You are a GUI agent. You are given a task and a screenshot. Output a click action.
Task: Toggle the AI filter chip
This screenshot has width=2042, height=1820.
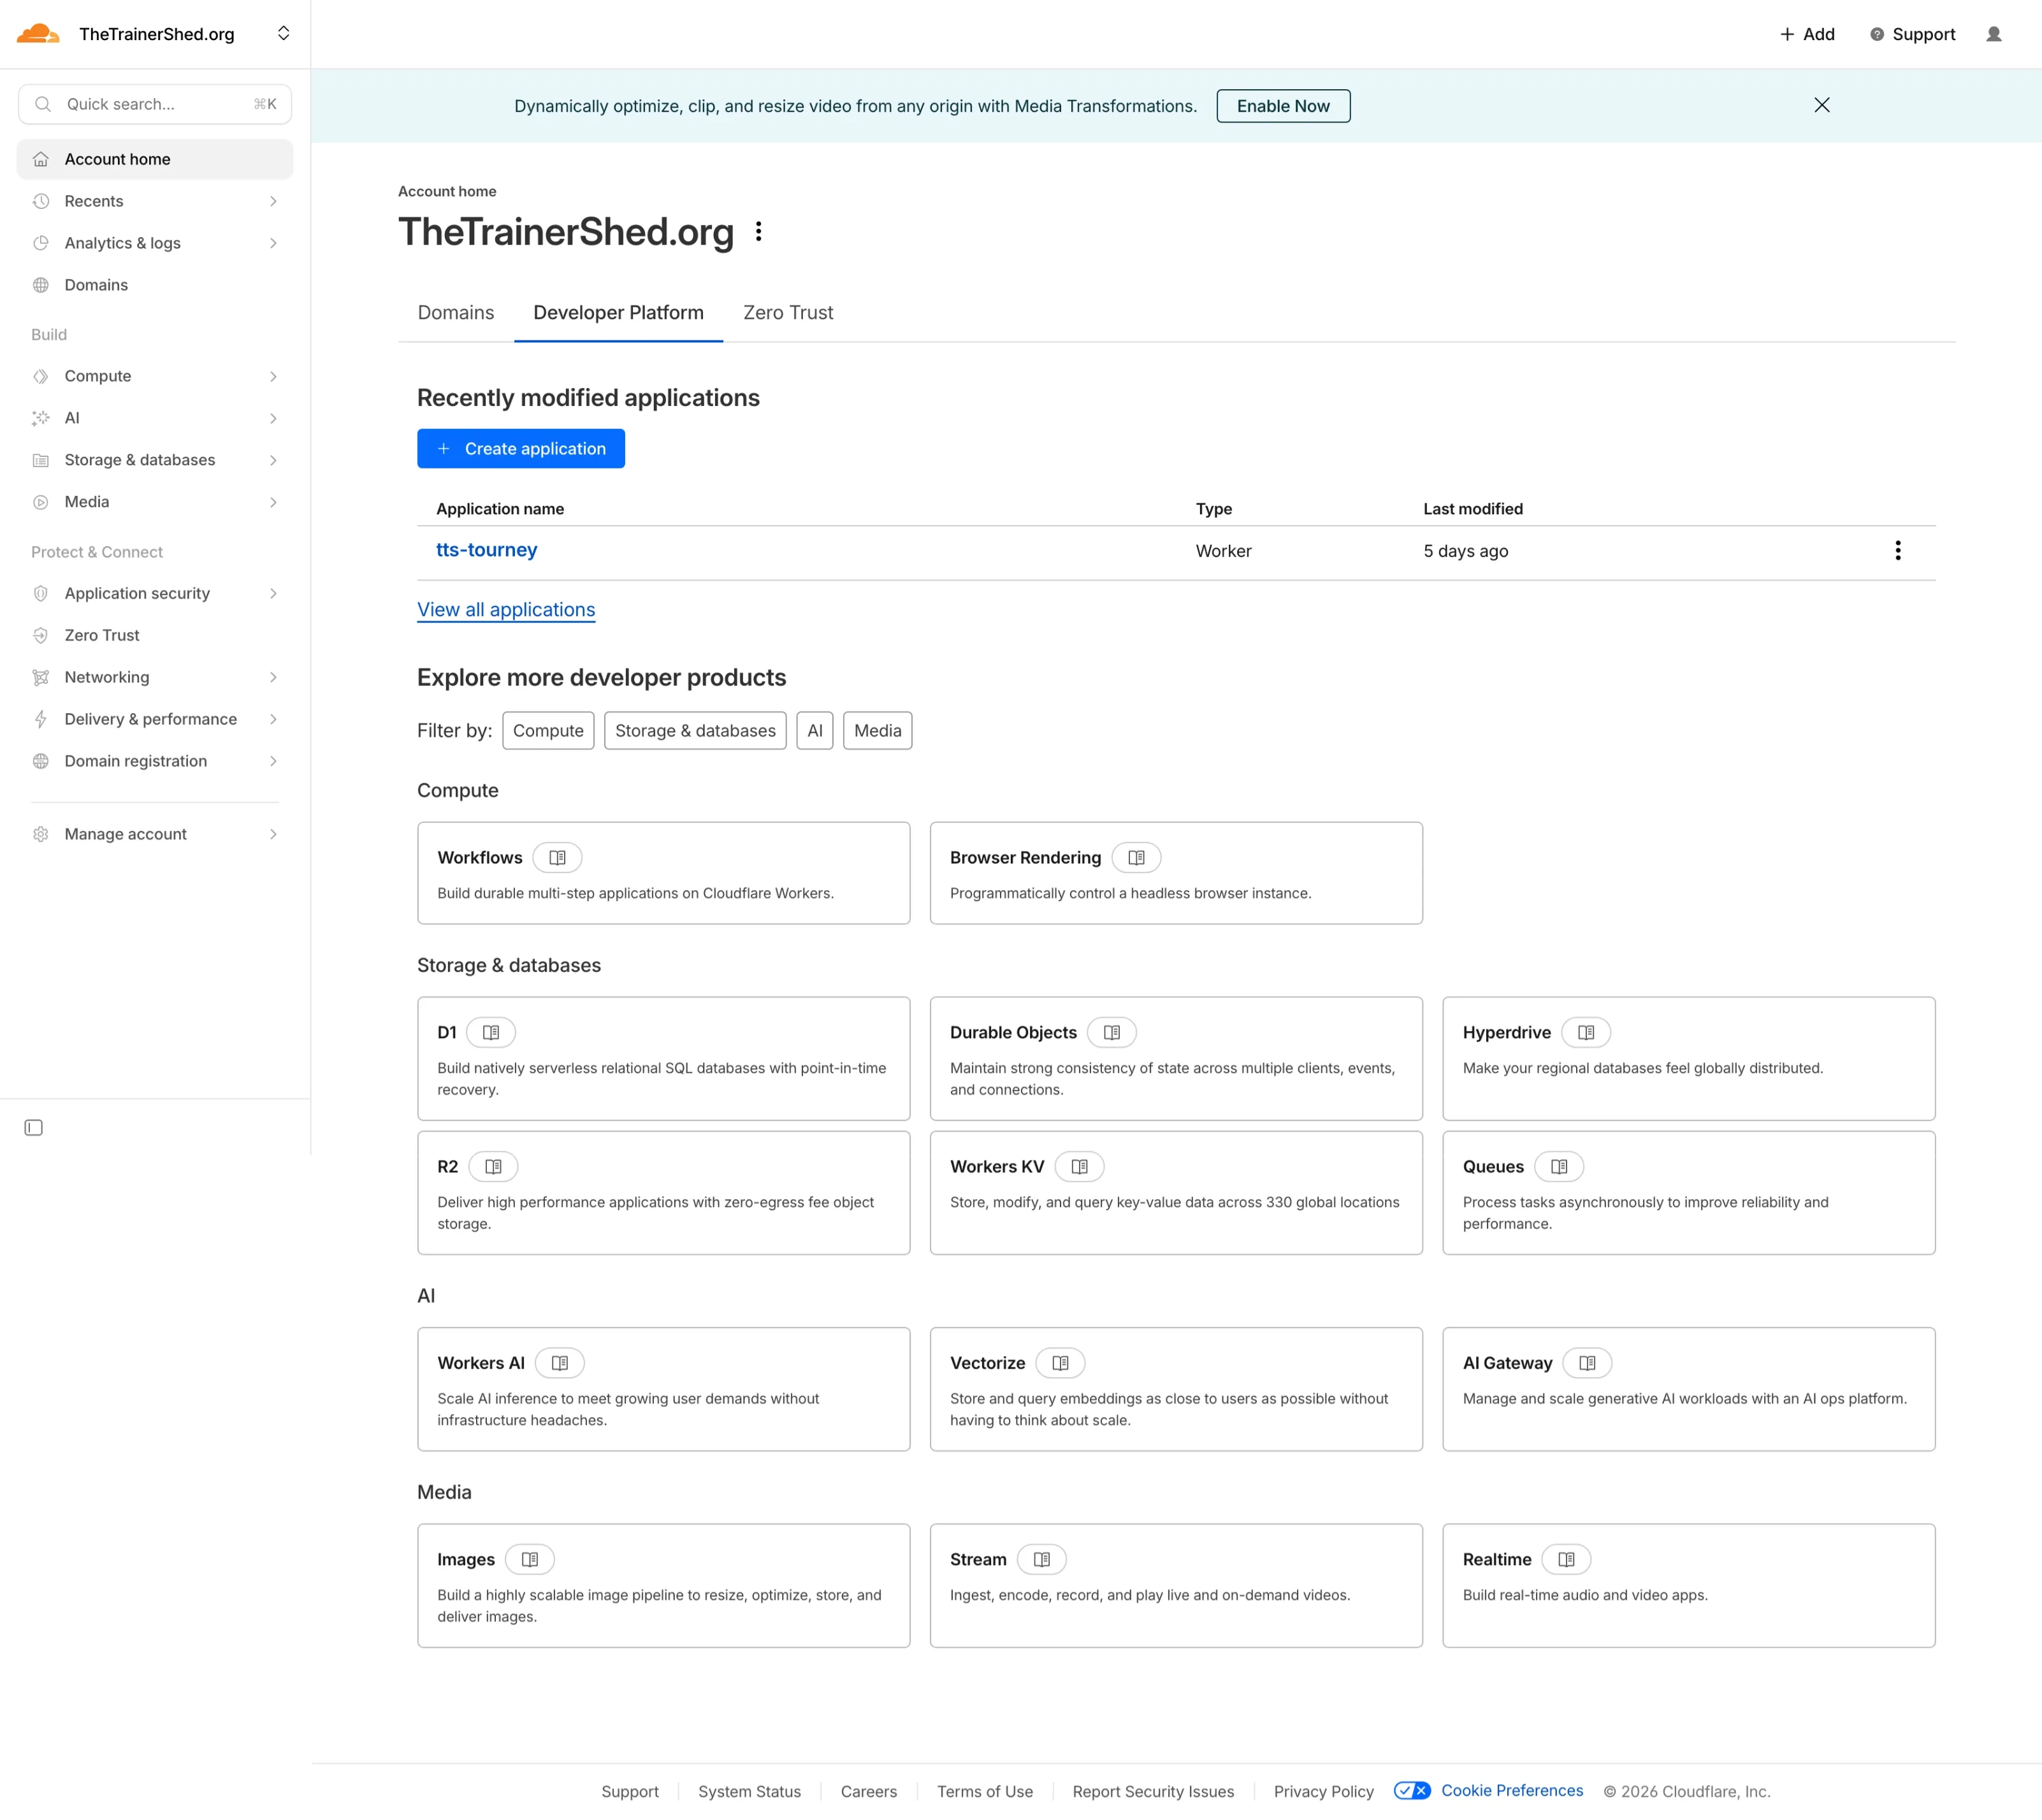pos(814,730)
